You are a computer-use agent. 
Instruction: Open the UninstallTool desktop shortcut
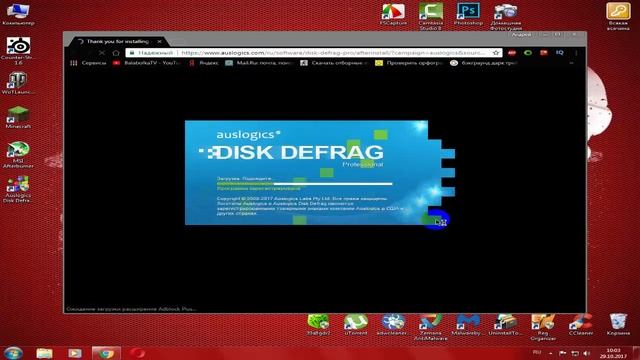click(x=506, y=325)
